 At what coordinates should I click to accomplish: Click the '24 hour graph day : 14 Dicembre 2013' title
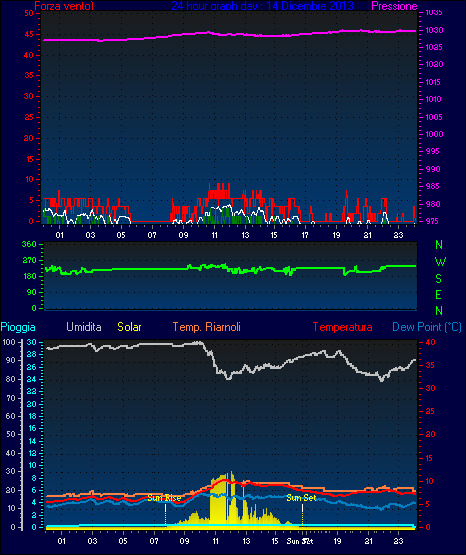click(x=263, y=6)
